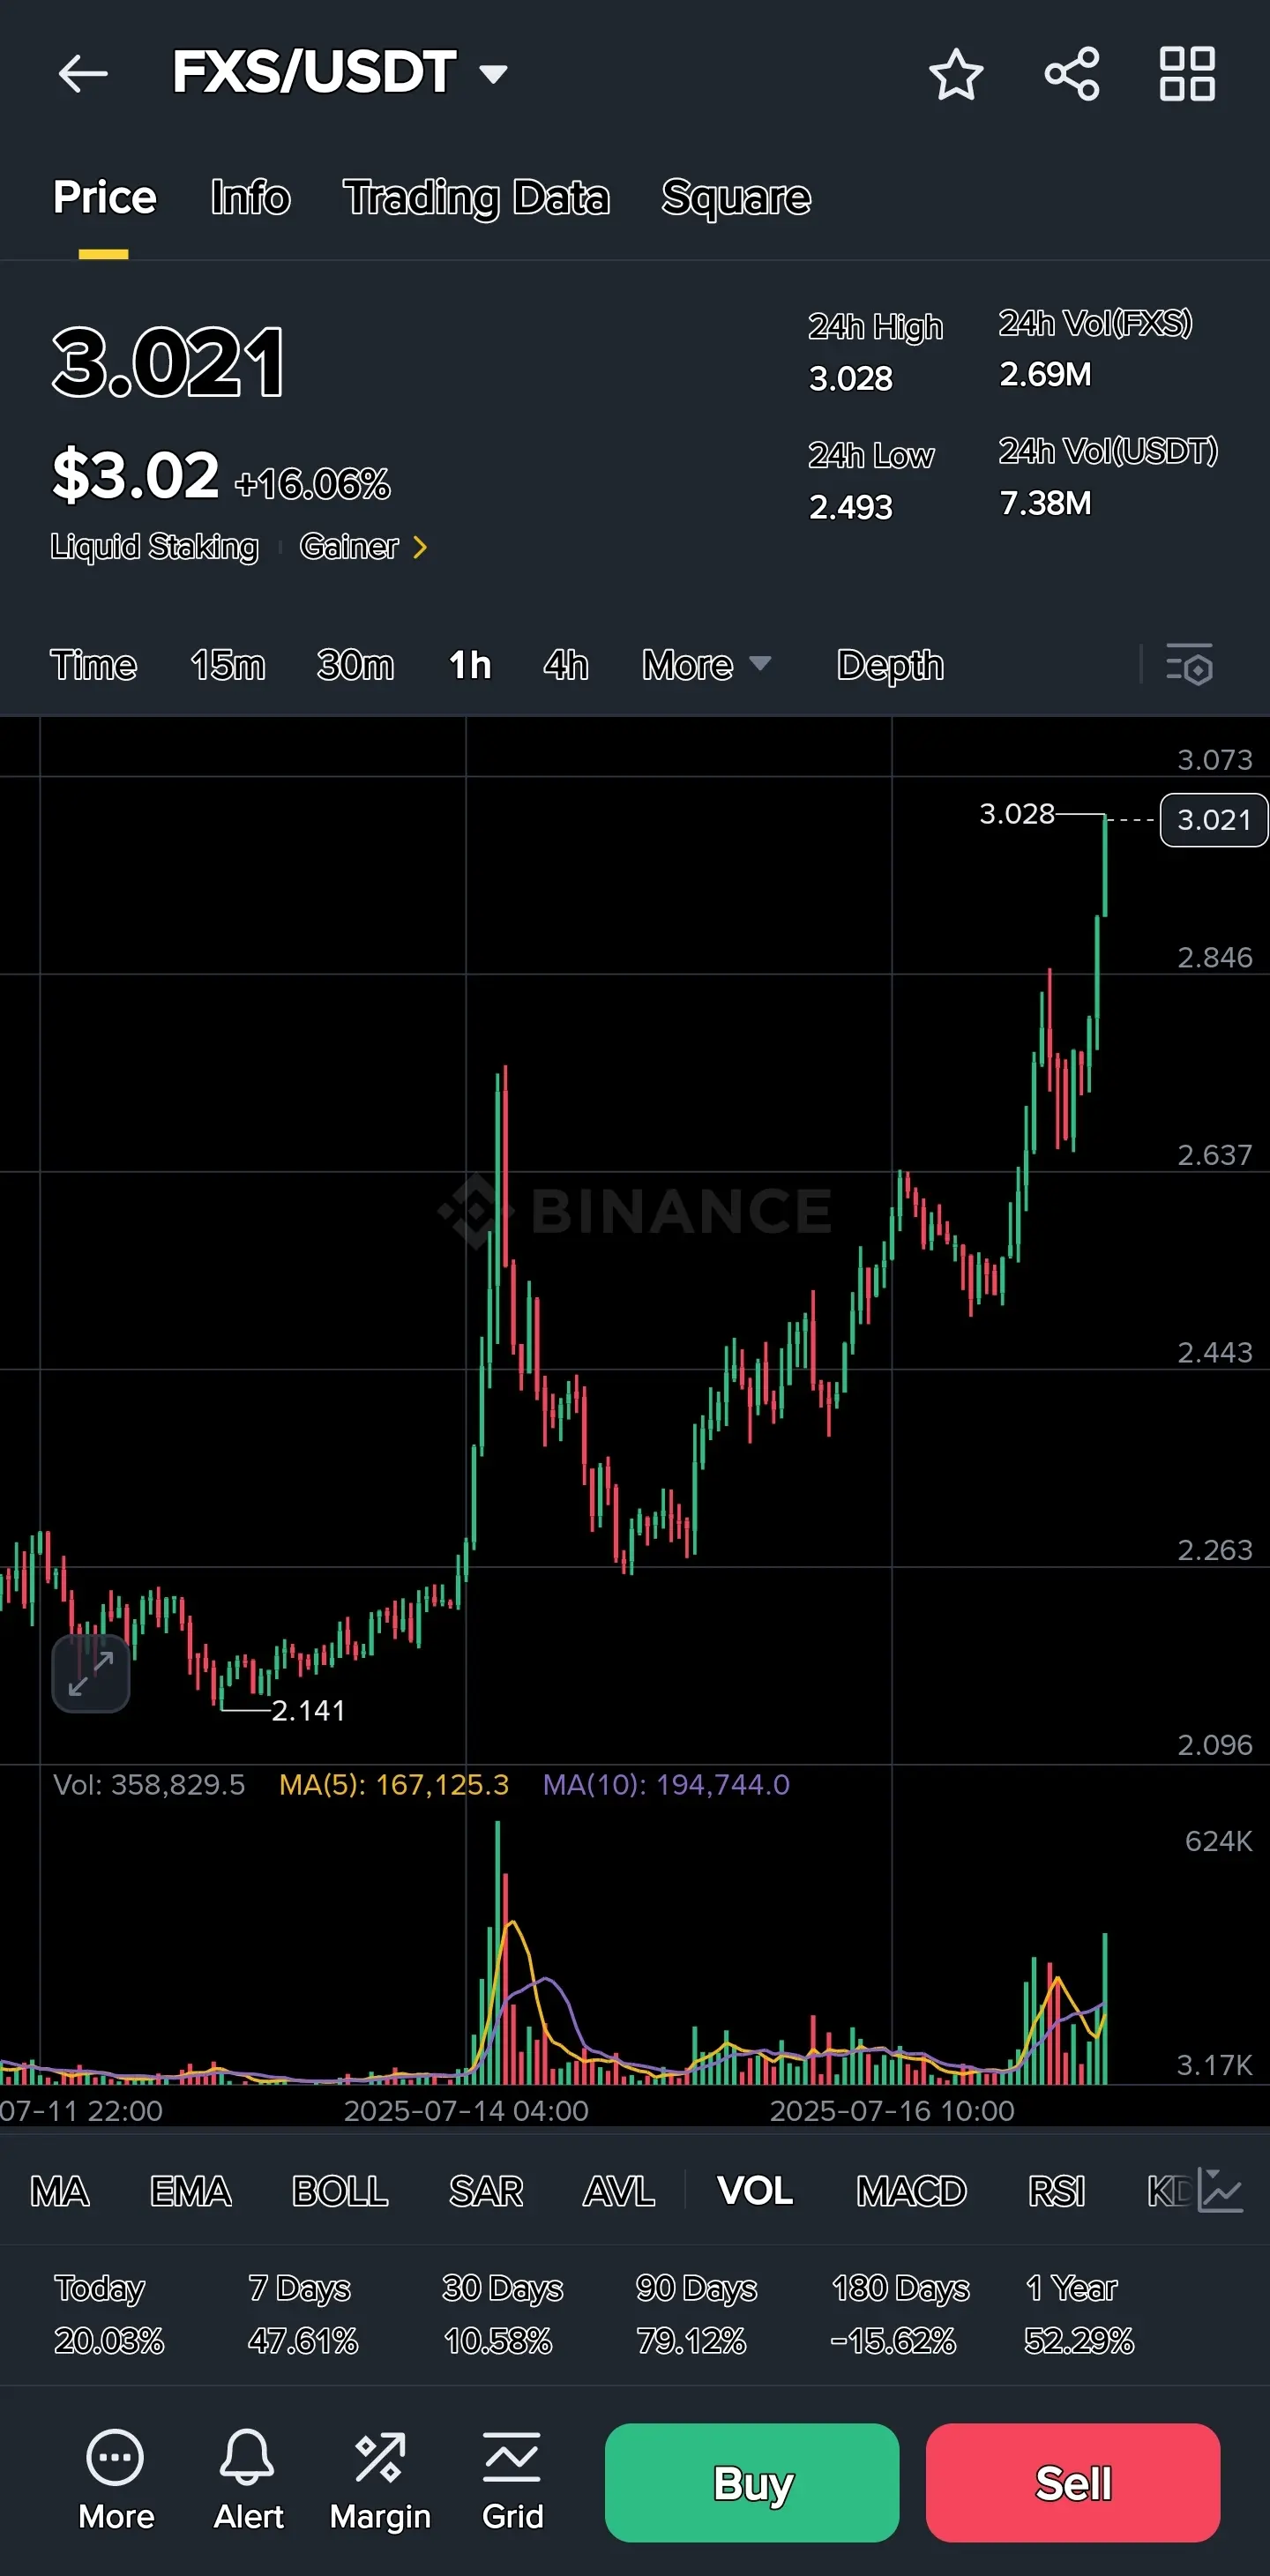Show the Depth chart
1270x2576 pixels.
tap(890, 665)
